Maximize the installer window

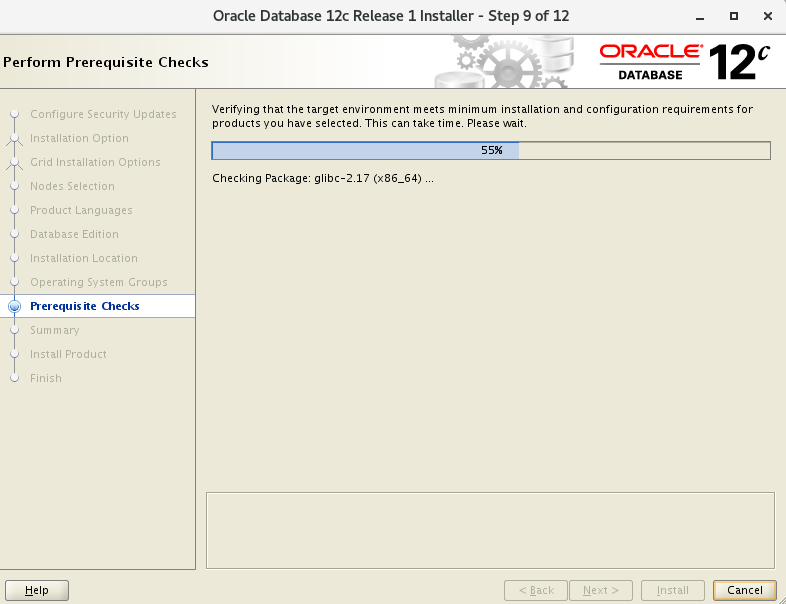coord(733,16)
